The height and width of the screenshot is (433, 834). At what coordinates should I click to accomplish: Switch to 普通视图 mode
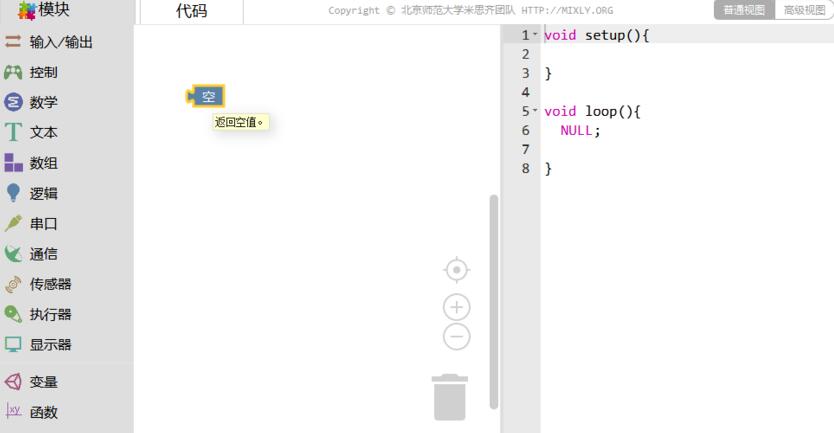coord(744,10)
